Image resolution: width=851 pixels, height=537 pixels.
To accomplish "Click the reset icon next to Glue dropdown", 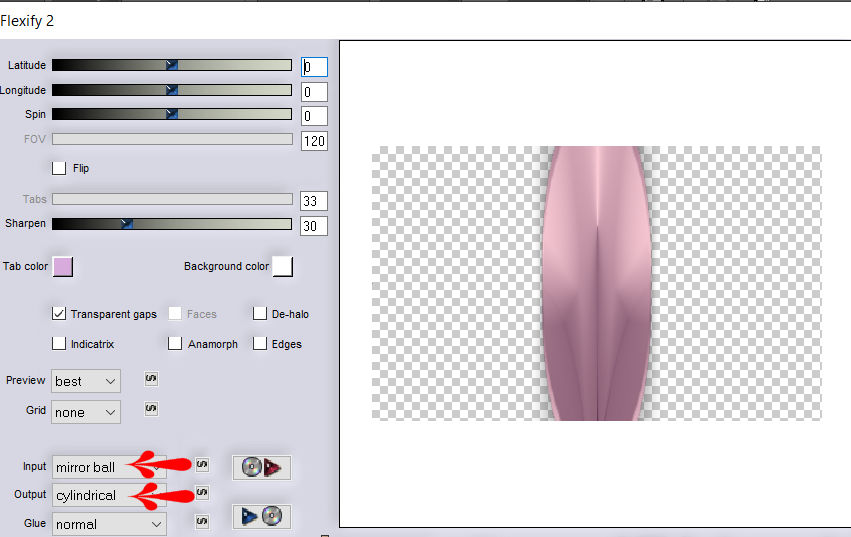I will 202,521.
